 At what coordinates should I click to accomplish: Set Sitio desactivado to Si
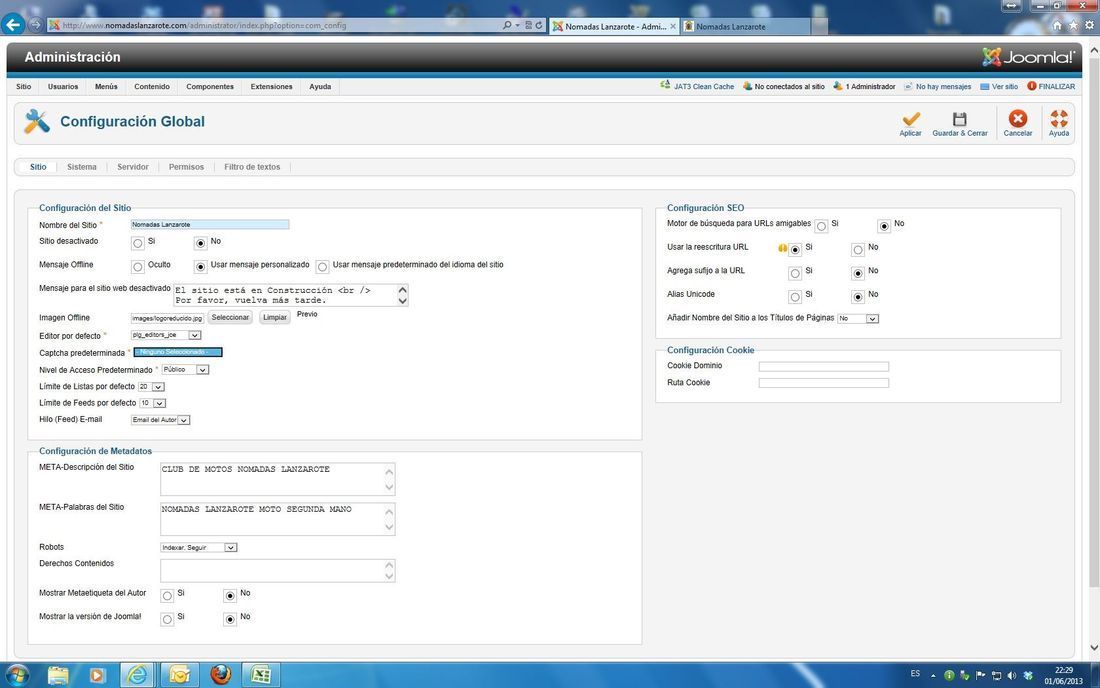pyautogui.click(x=138, y=243)
